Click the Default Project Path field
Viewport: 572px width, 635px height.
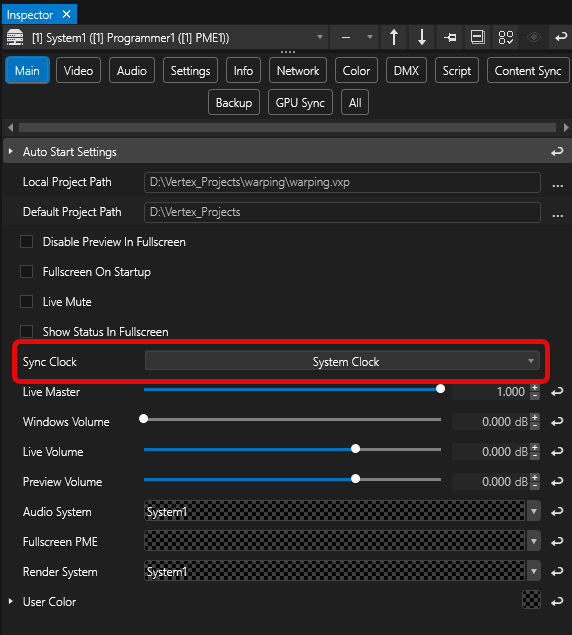tap(342, 212)
